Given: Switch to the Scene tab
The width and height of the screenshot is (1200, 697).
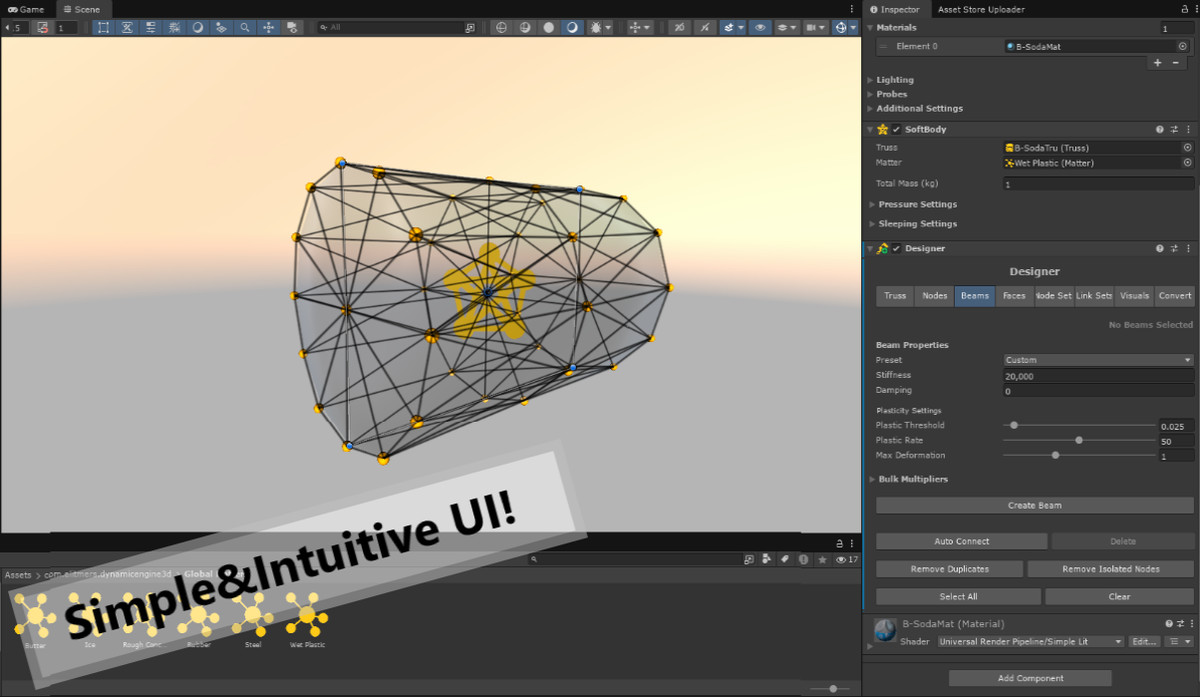Looking at the screenshot, I should point(82,9).
